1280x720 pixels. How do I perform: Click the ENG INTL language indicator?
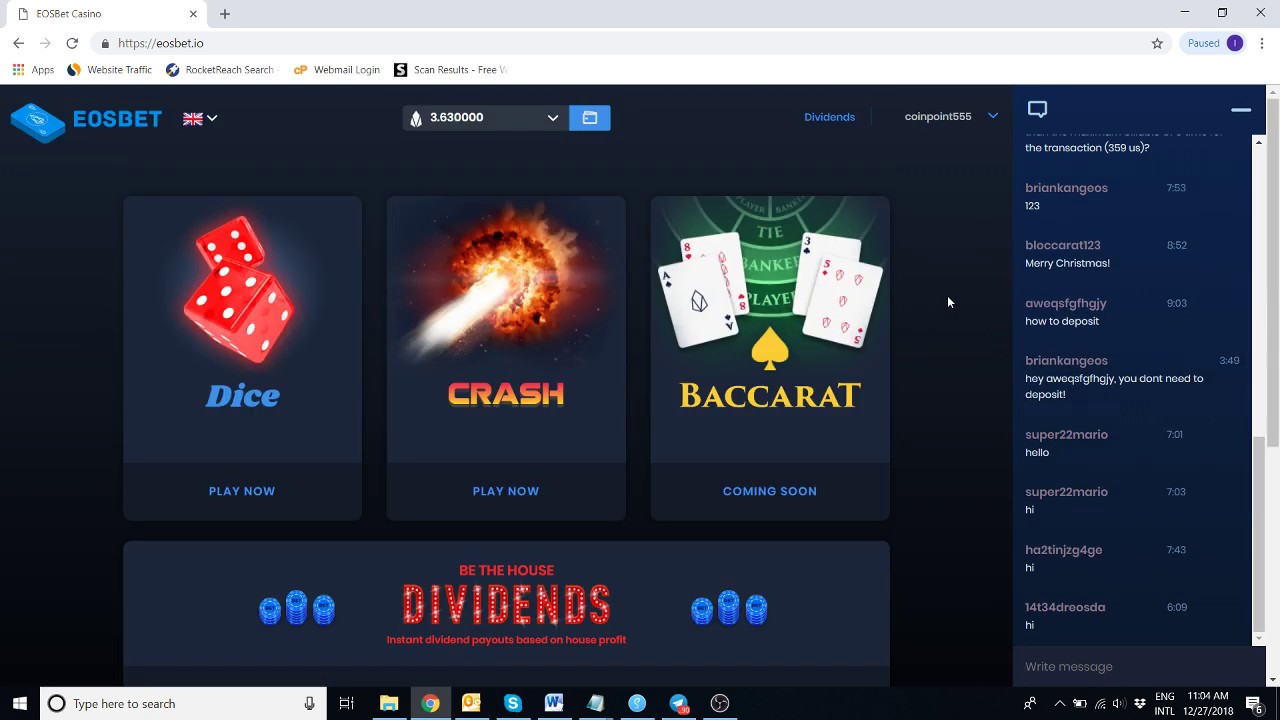1165,704
